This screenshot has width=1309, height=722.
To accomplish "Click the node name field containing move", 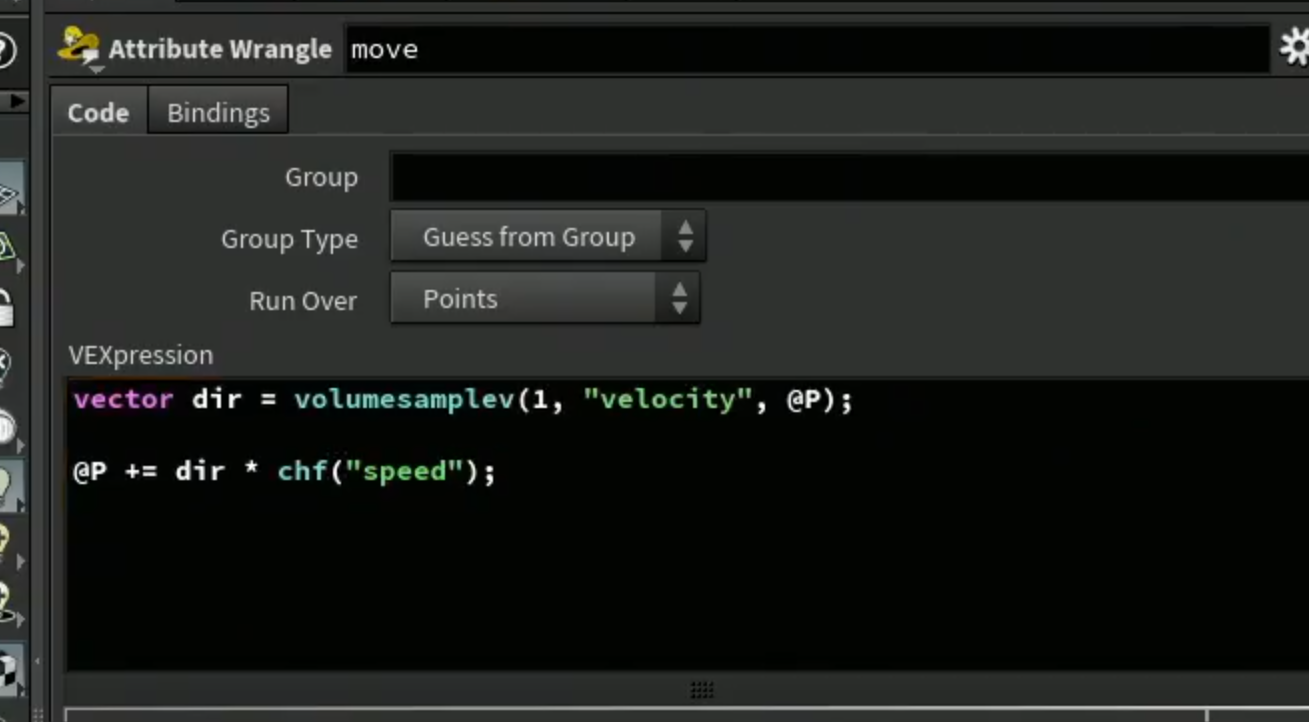I will [807, 48].
